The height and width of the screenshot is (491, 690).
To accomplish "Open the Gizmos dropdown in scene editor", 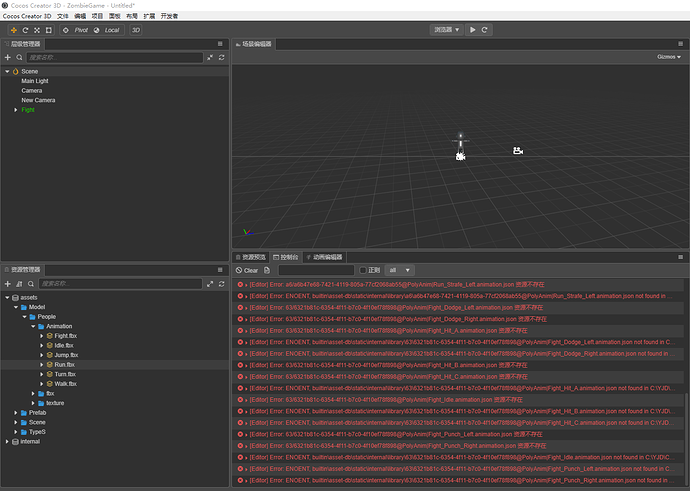I will 669,57.
